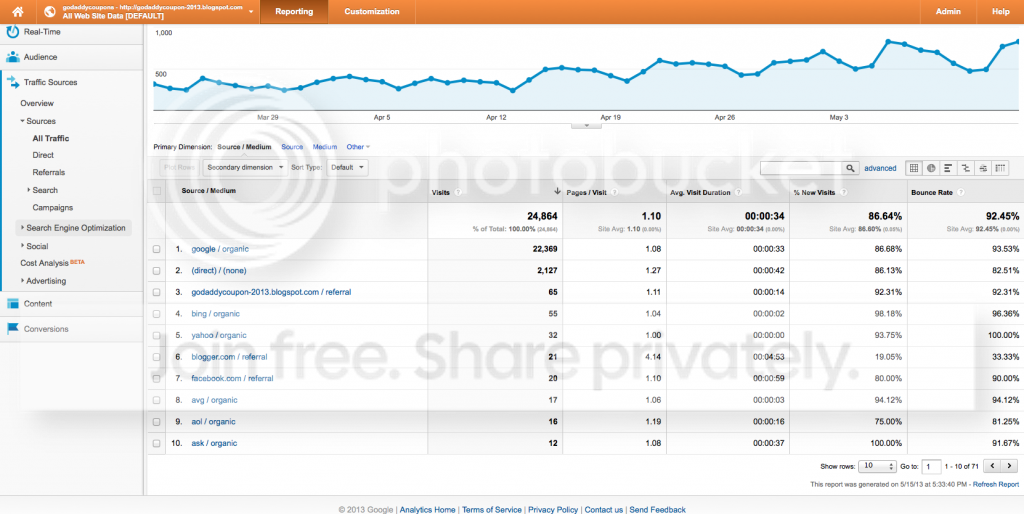
Task: Open the Privacy Policy footer link
Action: click(x=553, y=509)
